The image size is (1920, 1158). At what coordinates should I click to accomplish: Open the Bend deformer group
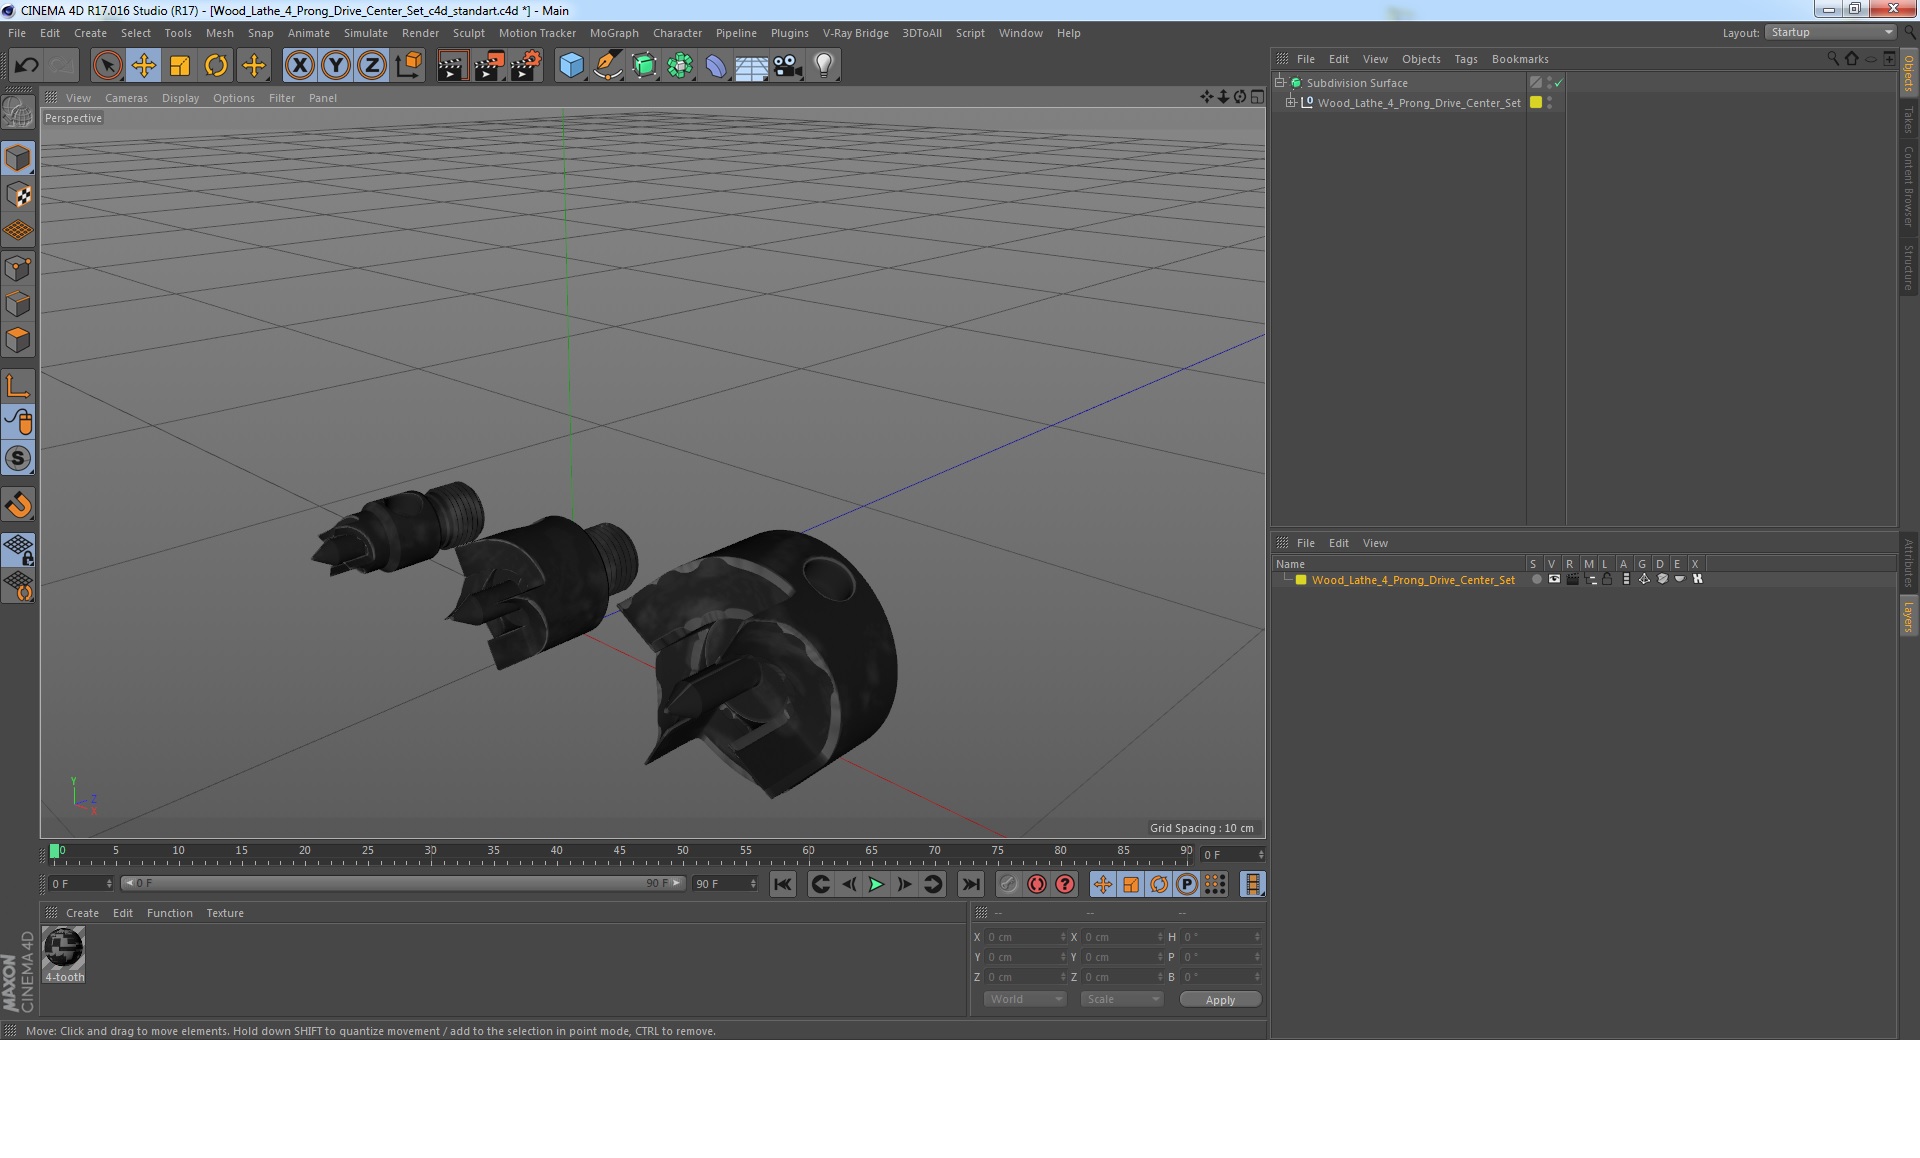(x=716, y=66)
